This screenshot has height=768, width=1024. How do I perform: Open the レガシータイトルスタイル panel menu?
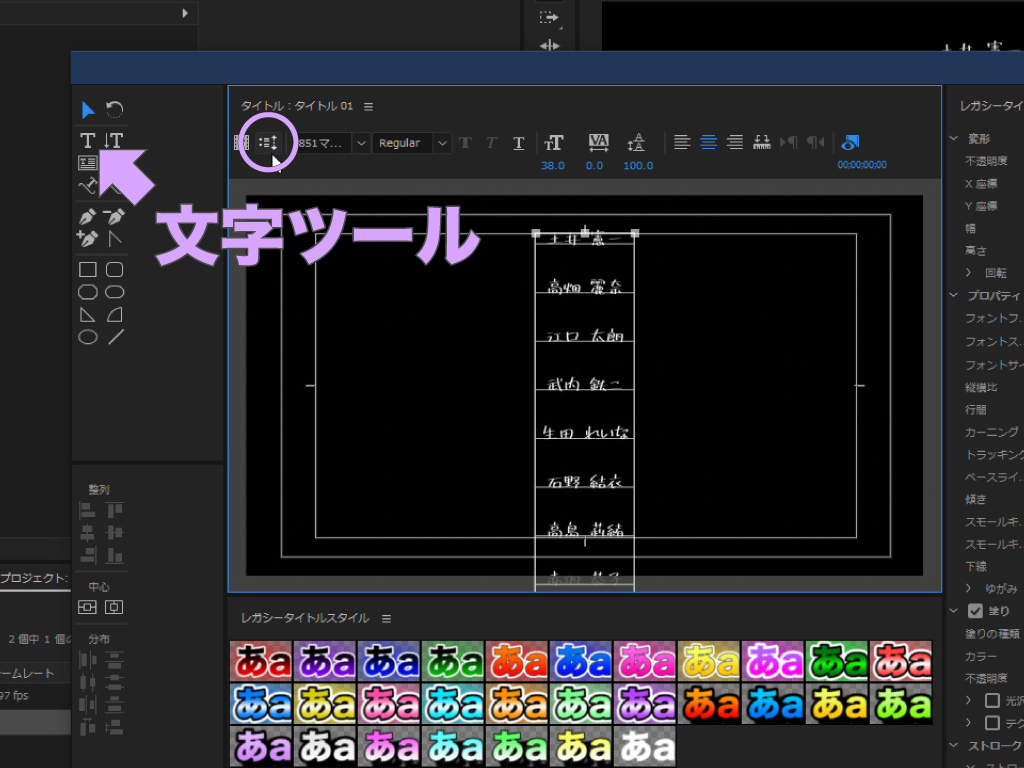pos(386,618)
